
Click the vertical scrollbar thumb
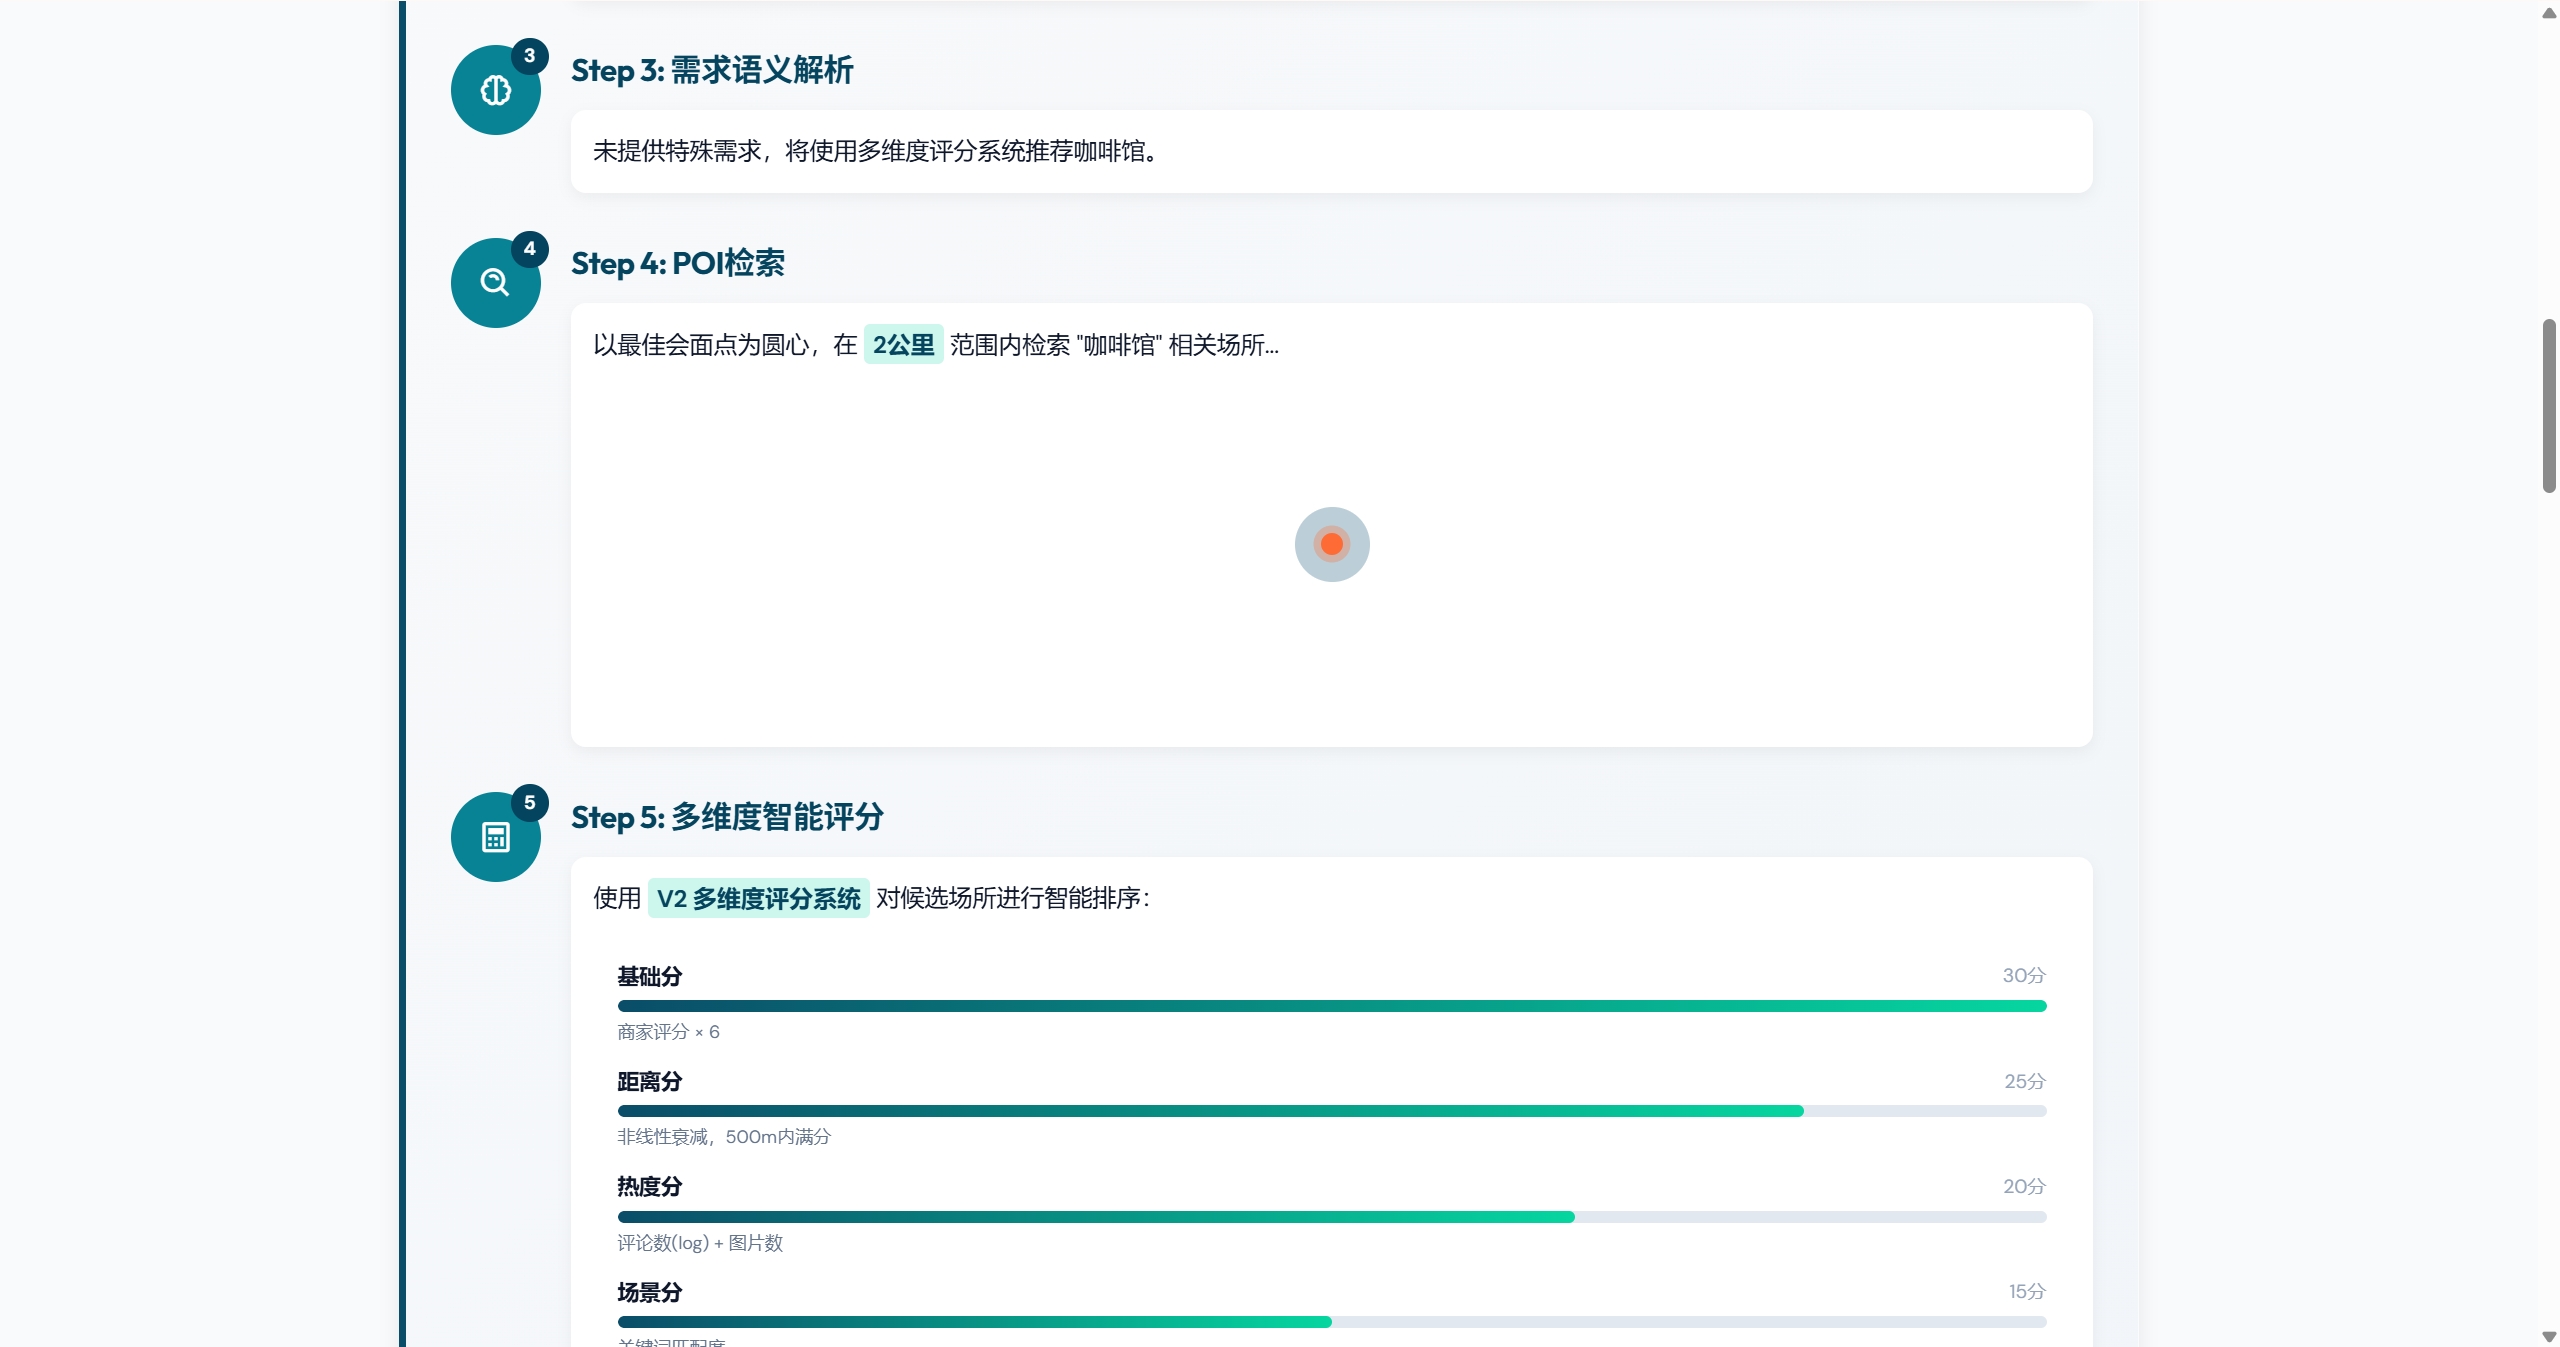(x=2549, y=405)
